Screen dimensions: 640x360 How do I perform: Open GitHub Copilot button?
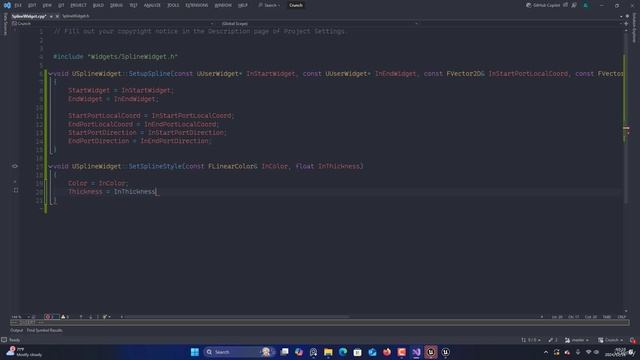[x=543, y=5]
